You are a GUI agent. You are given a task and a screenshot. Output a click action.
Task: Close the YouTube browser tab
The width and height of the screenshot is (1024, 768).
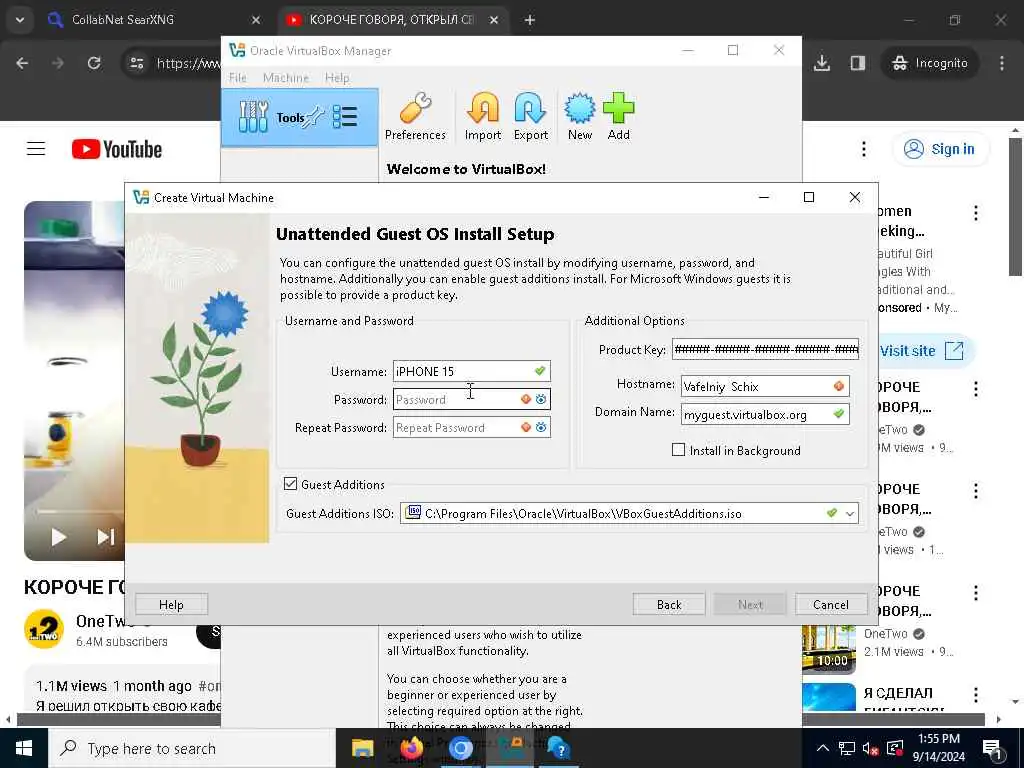coord(494,20)
